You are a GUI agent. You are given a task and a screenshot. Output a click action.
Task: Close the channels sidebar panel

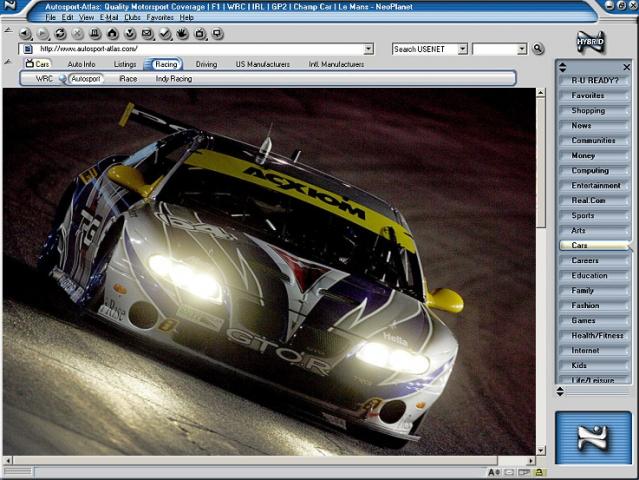pyautogui.click(x=626, y=67)
